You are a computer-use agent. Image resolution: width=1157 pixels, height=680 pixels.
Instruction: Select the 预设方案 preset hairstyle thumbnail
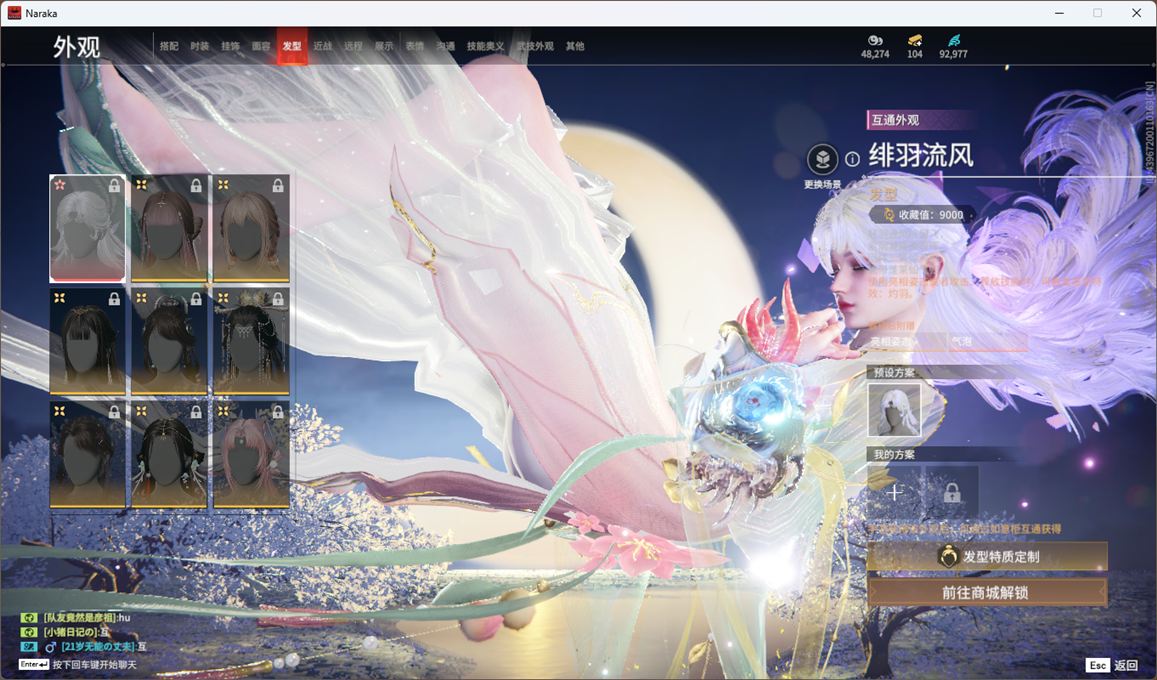pyautogui.click(x=894, y=410)
